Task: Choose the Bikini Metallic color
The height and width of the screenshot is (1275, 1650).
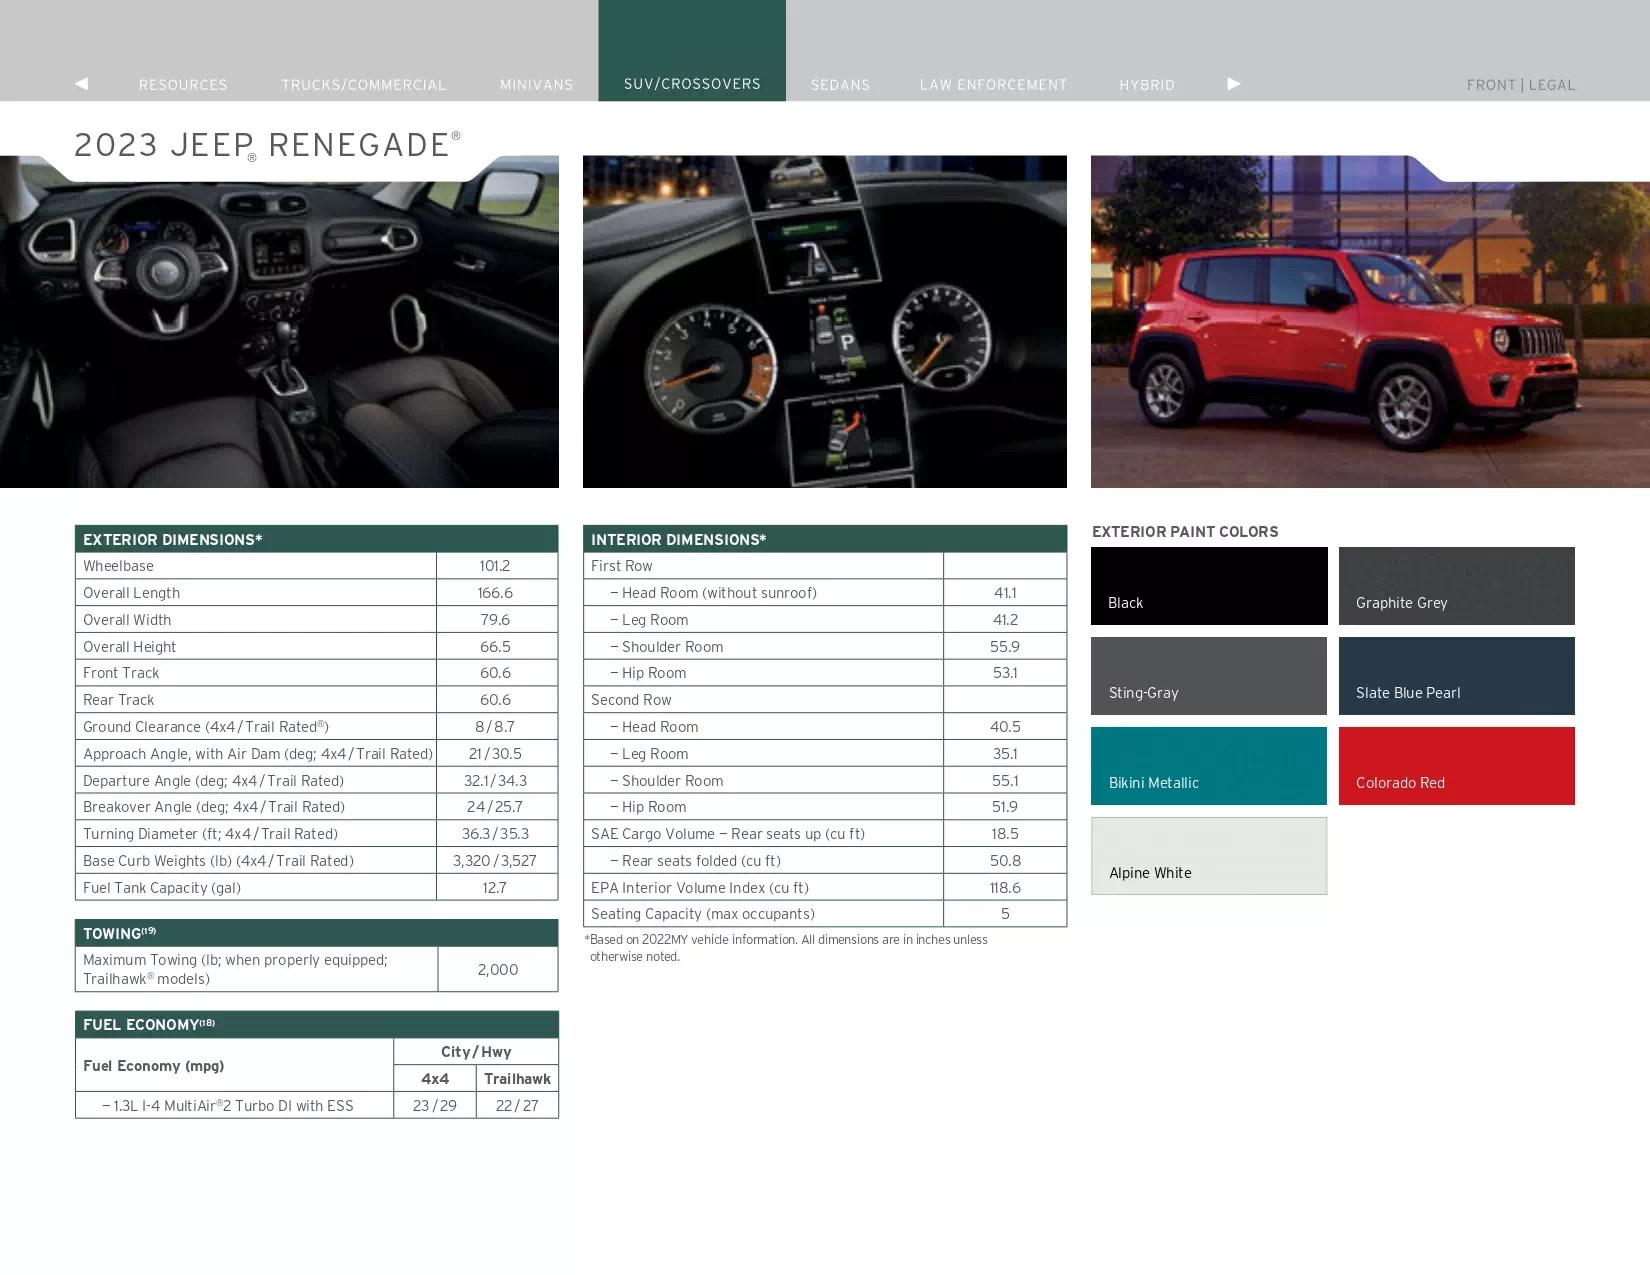Action: click(x=1208, y=766)
